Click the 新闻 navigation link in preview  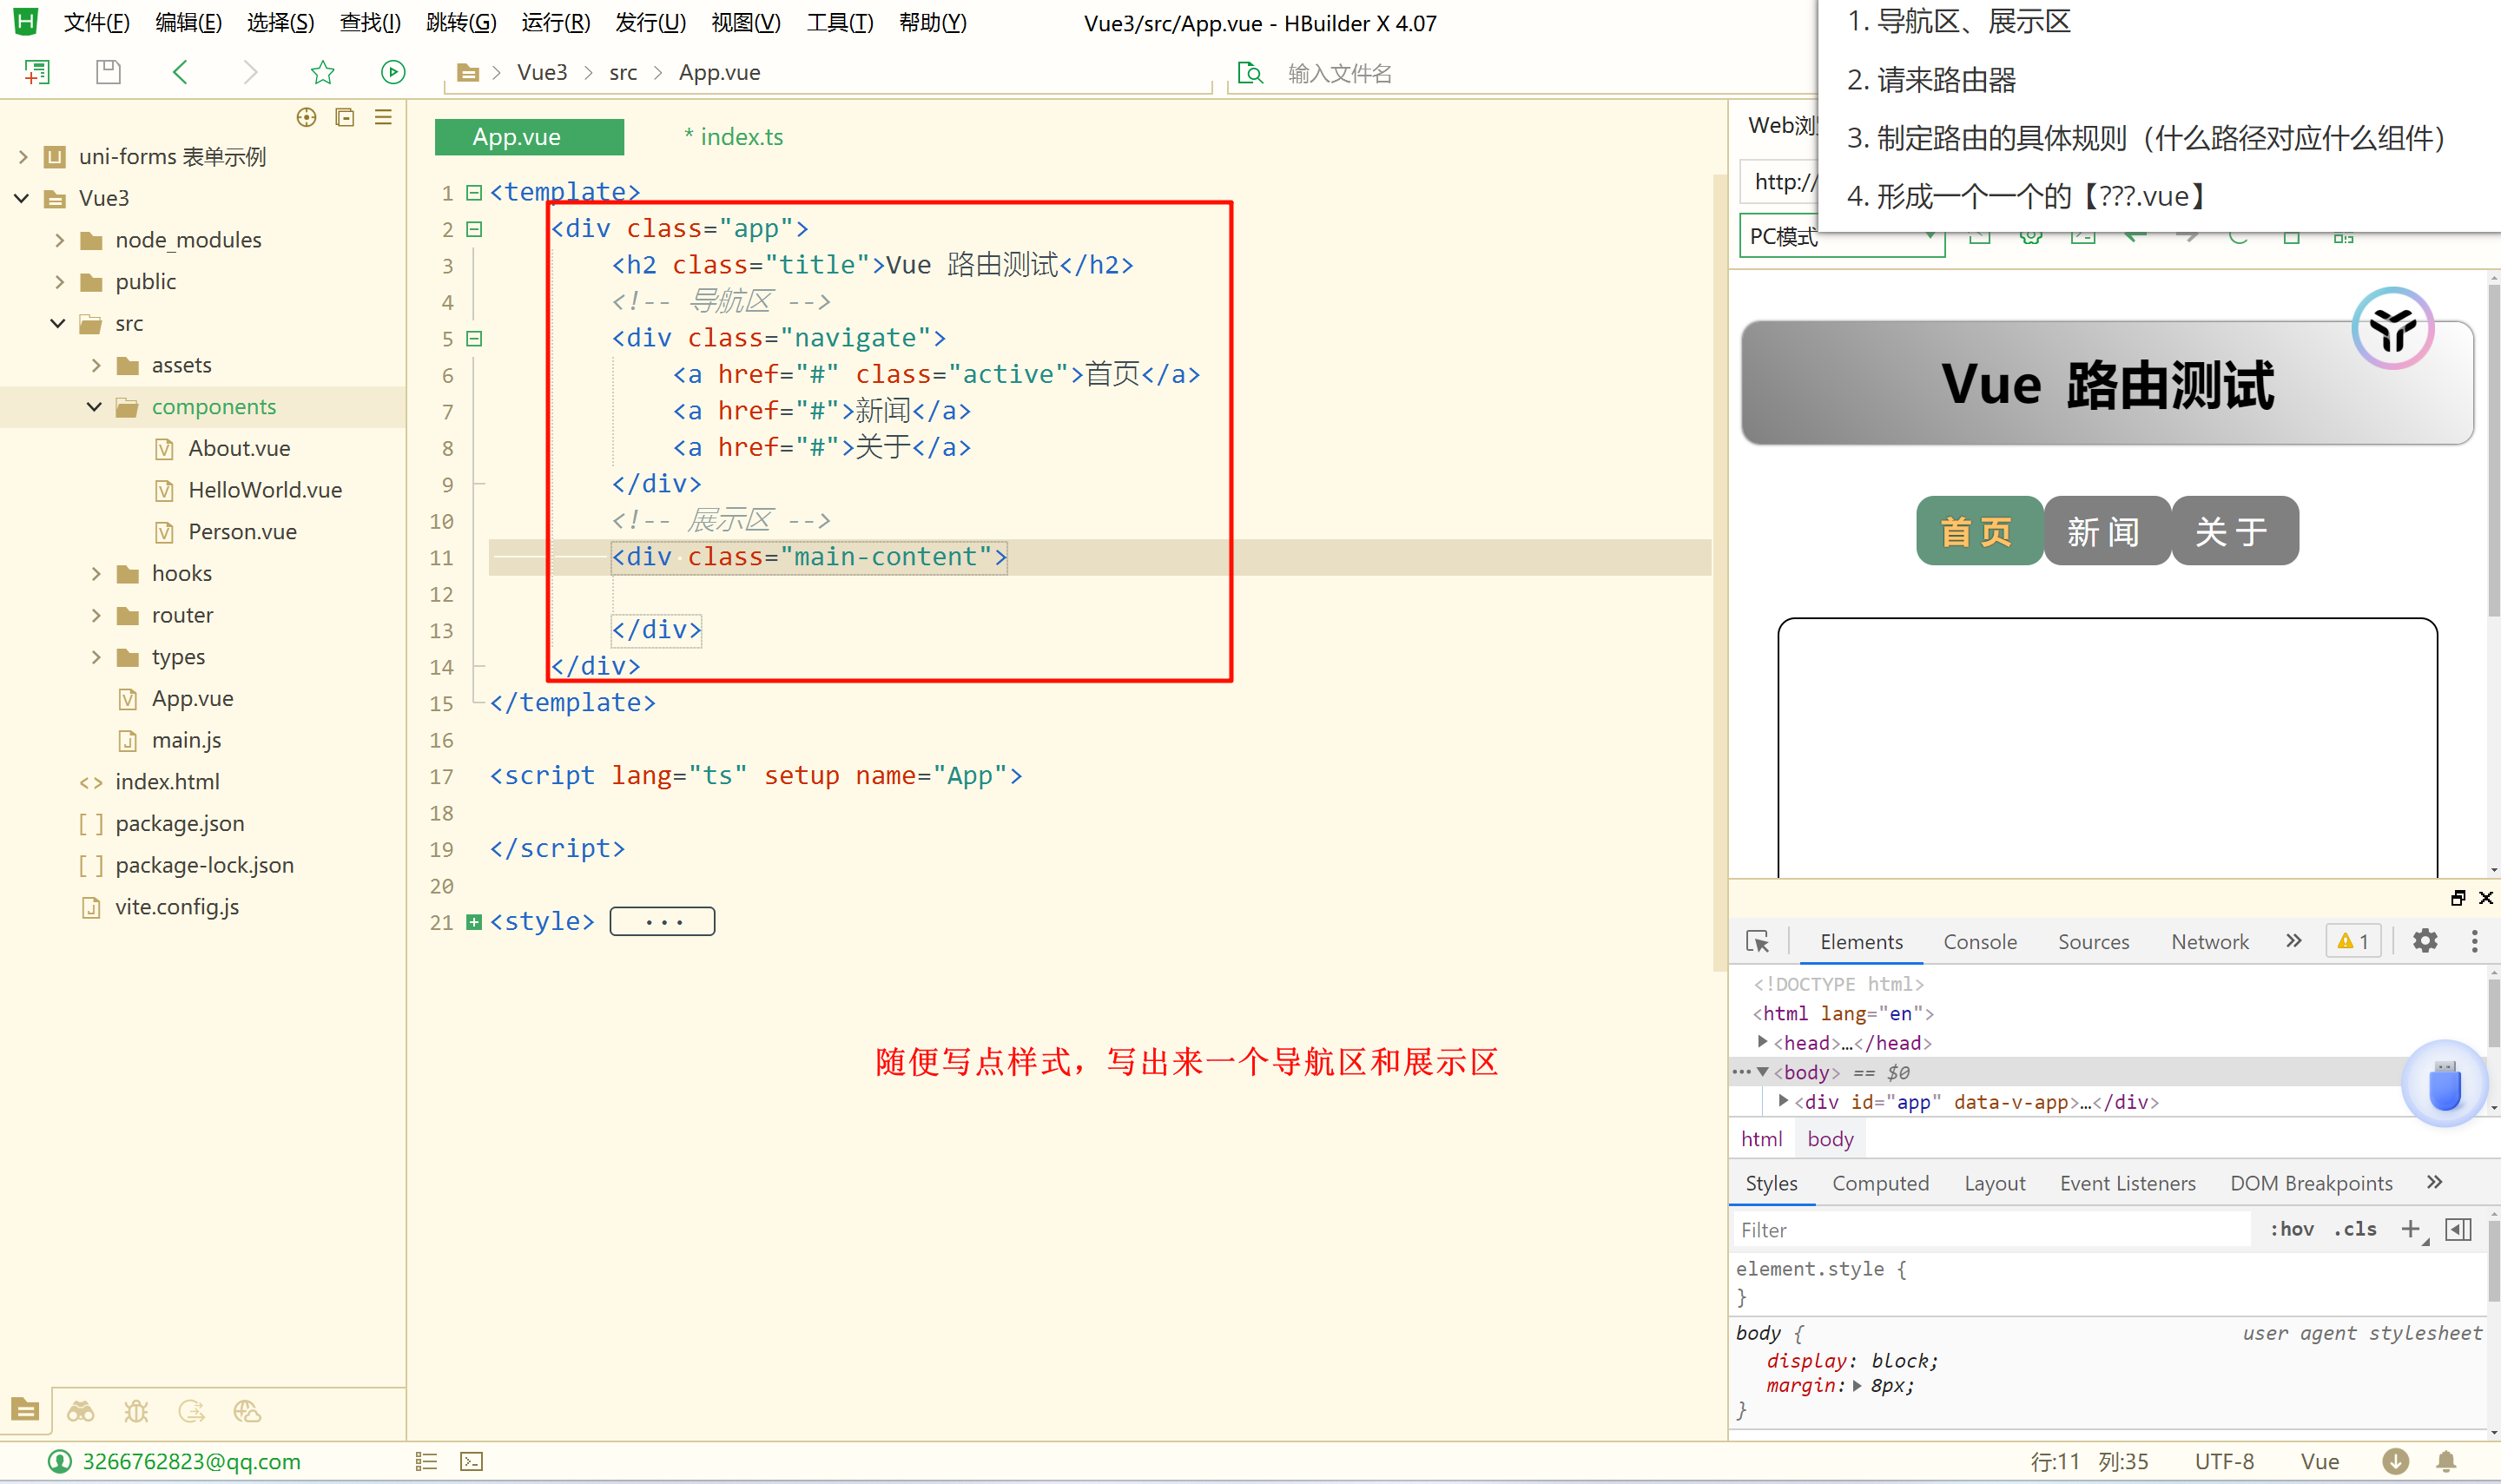[2105, 531]
